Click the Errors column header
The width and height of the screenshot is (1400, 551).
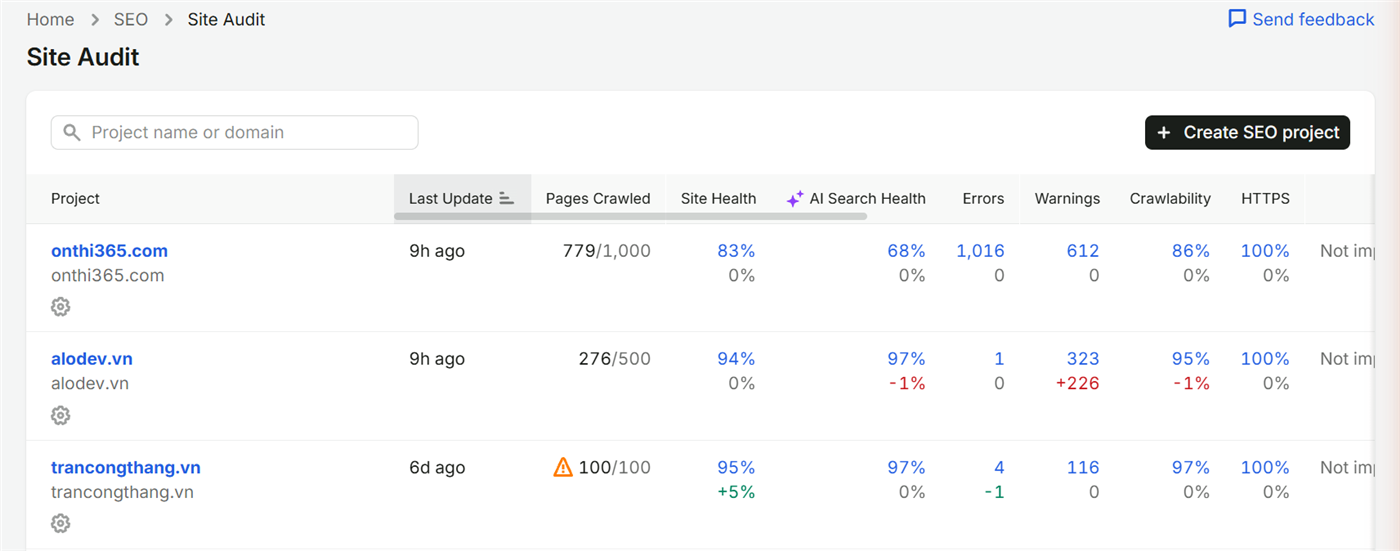(983, 198)
